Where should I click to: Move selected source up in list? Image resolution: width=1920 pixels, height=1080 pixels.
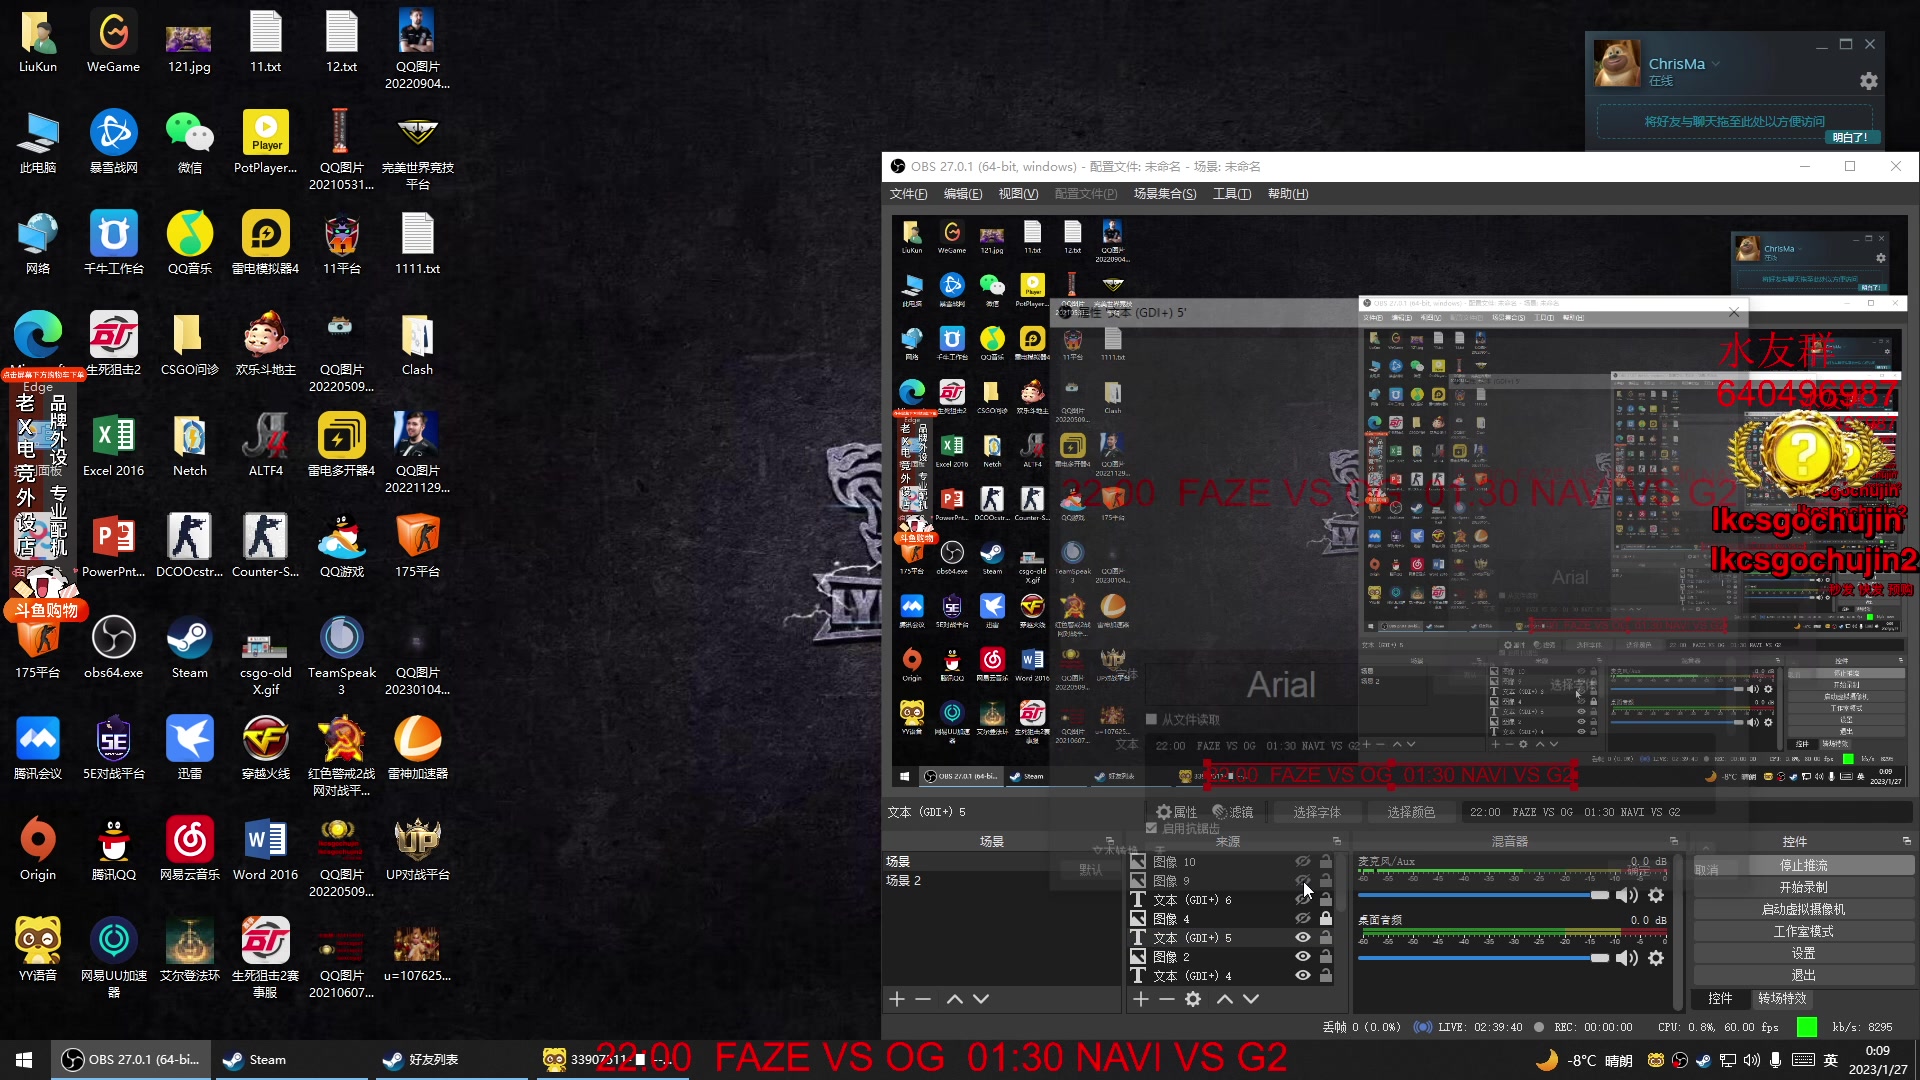pos(1225,999)
